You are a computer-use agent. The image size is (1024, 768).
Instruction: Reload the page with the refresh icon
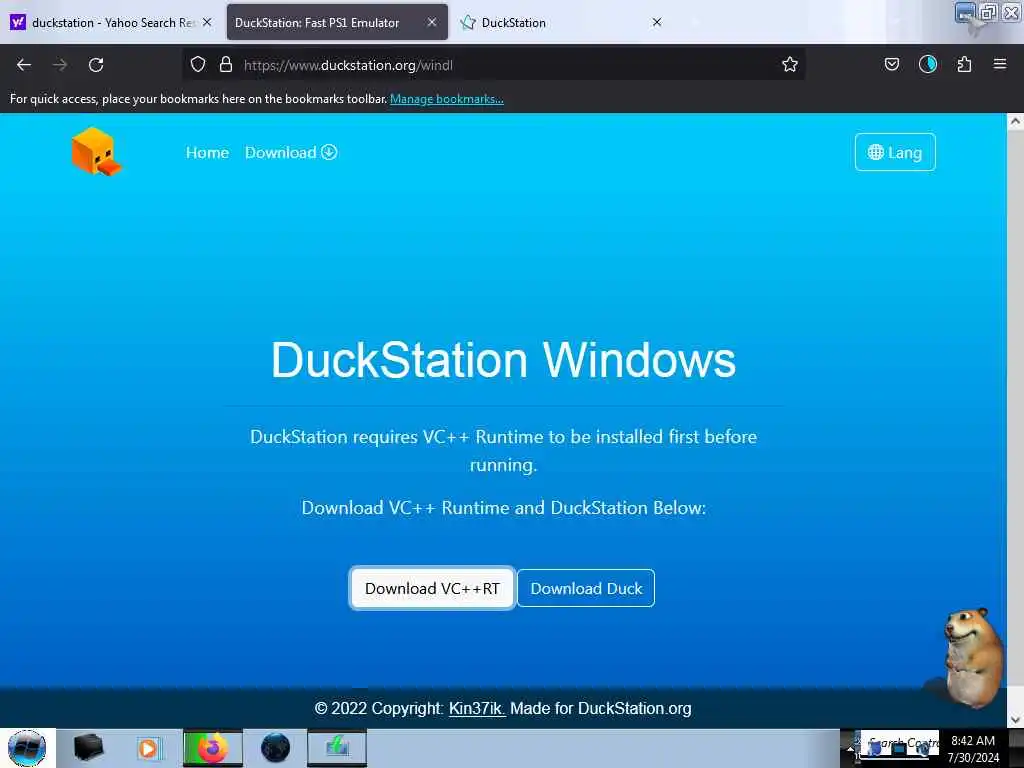pos(96,65)
